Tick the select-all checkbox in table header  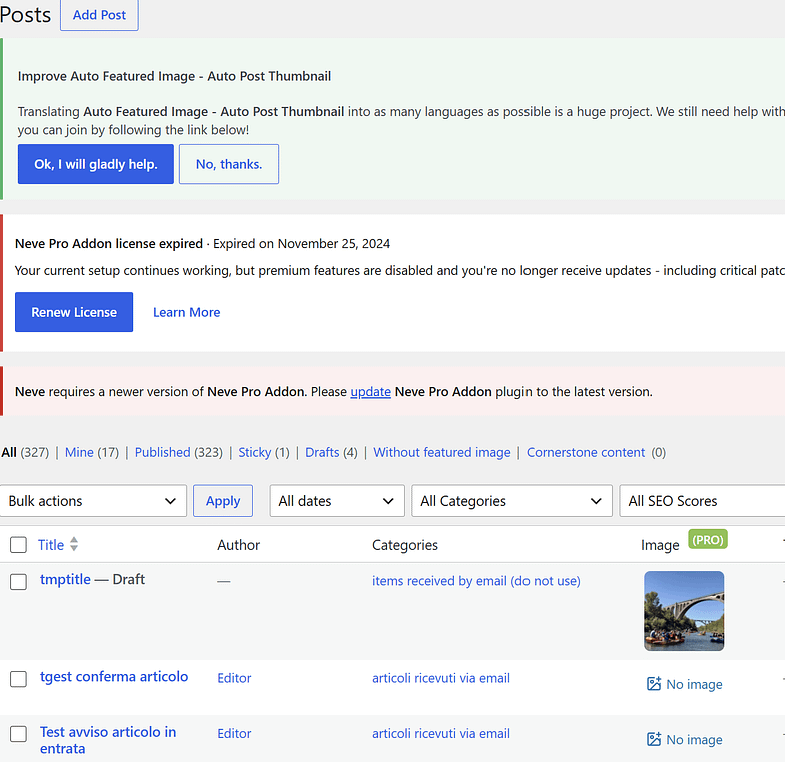point(19,545)
